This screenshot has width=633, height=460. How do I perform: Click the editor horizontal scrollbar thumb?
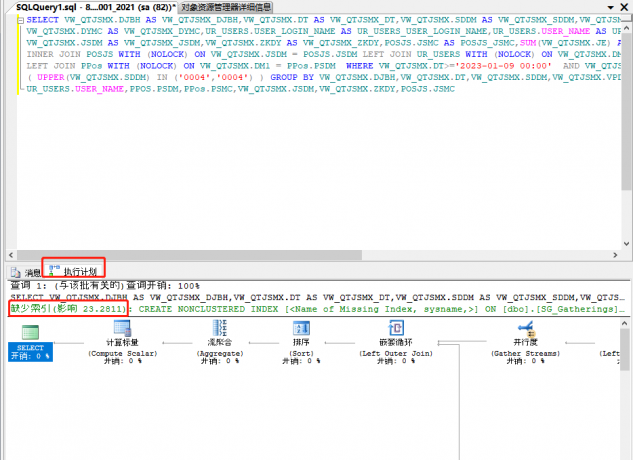(x=189, y=255)
